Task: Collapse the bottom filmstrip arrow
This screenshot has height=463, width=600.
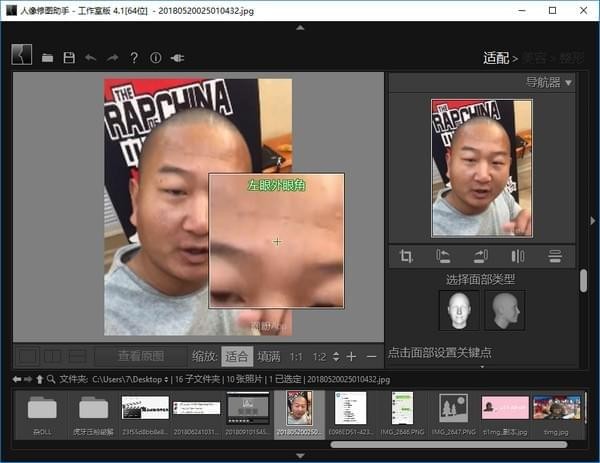Action: (x=300, y=455)
